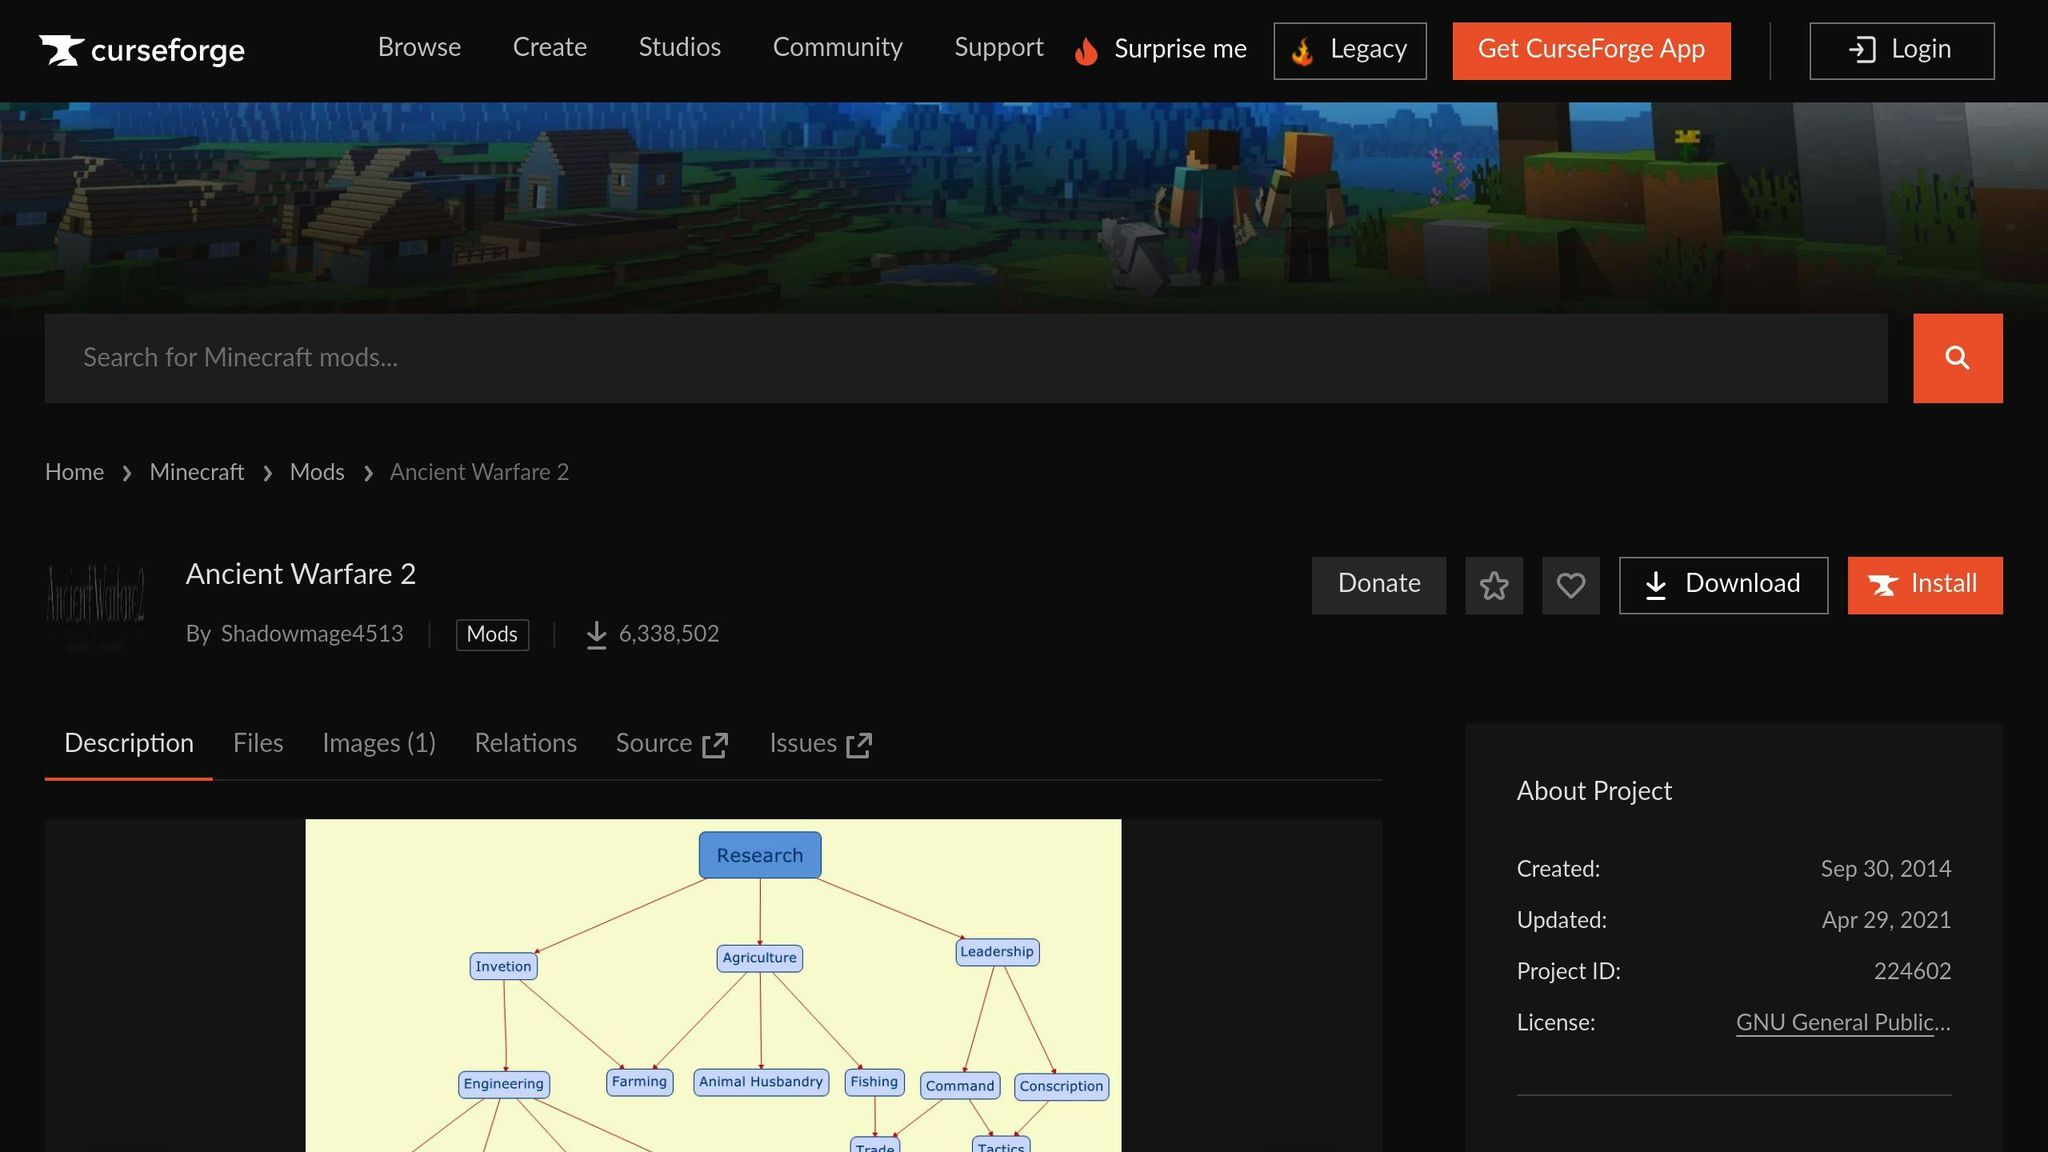The image size is (2048, 1152).
Task: Open the Studios menu
Action: (680, 48)
